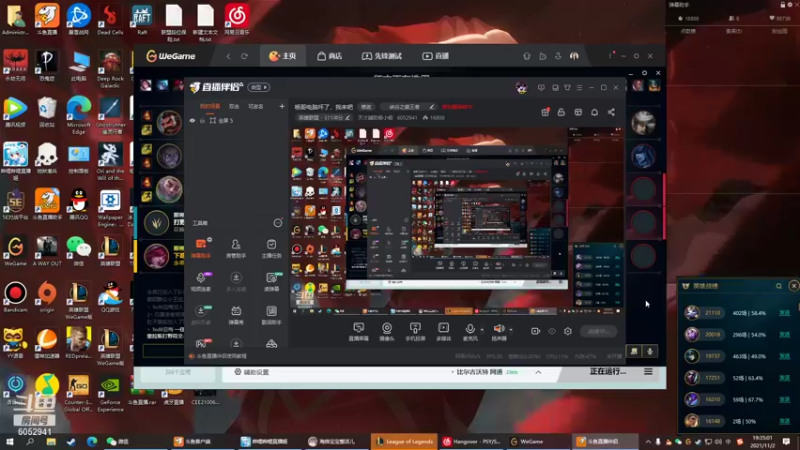This screenshot has height=450, width=800.
Task: Click the recording camera icon in 直播伴侣
Action: tap(535, 331)
